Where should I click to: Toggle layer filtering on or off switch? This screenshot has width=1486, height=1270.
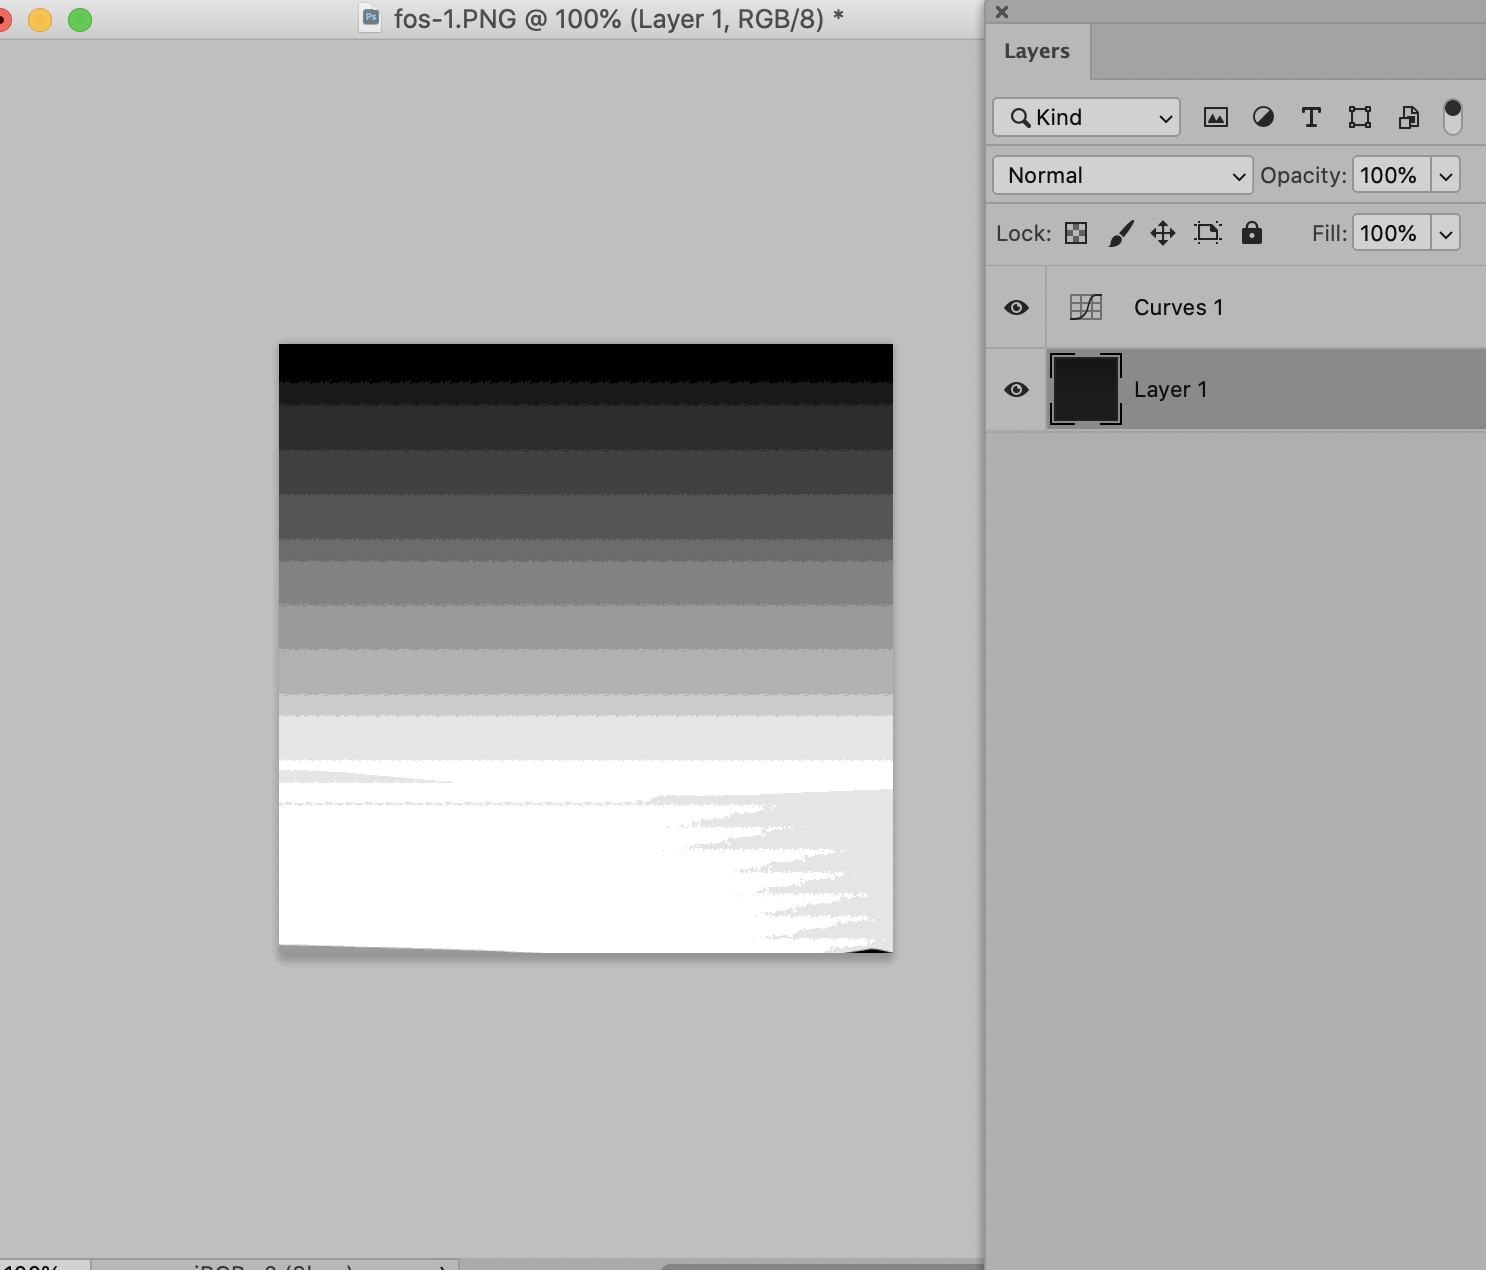tap(1453, 115)
